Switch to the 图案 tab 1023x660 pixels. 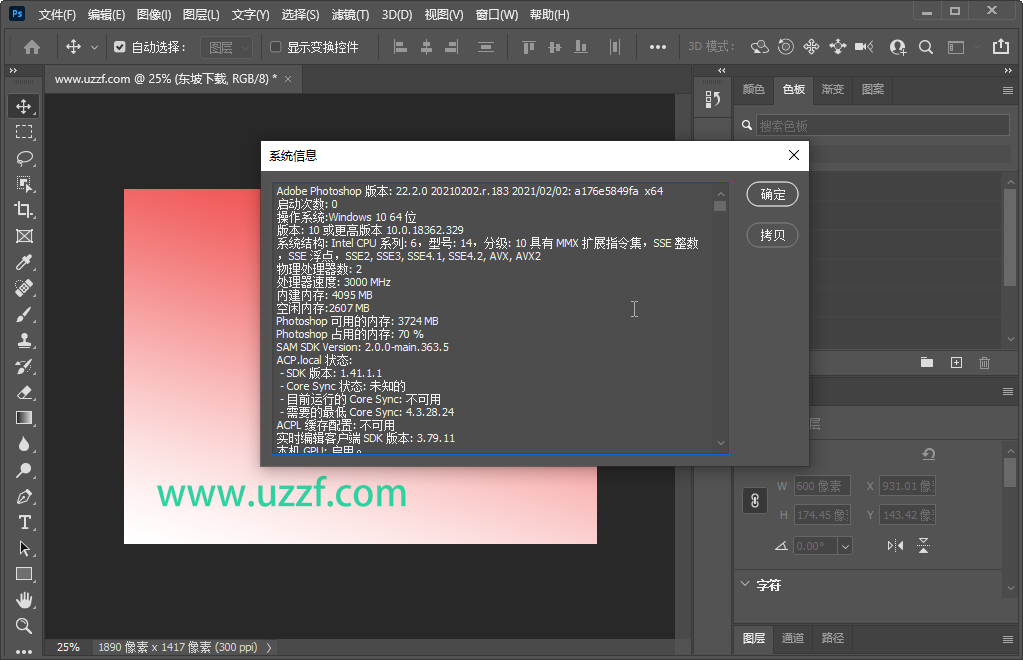[x=872, y=89]
